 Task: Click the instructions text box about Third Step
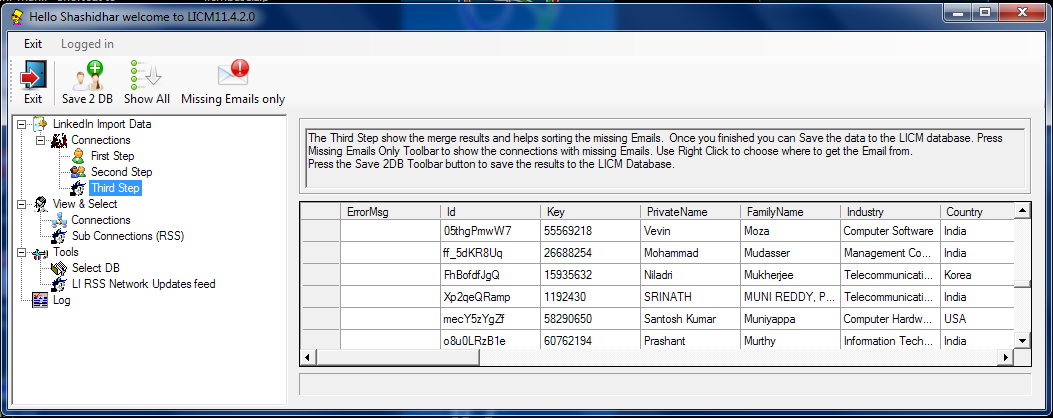point(666,157)
